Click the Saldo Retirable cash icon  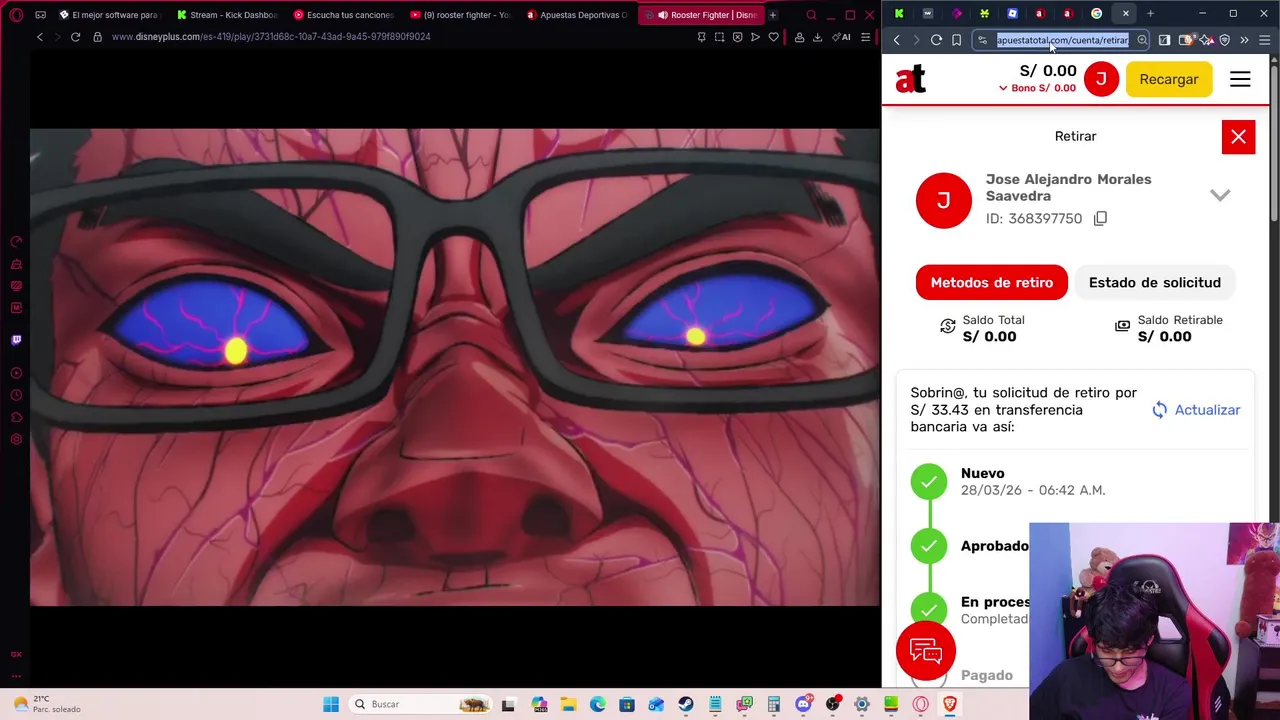point(1122,326)
